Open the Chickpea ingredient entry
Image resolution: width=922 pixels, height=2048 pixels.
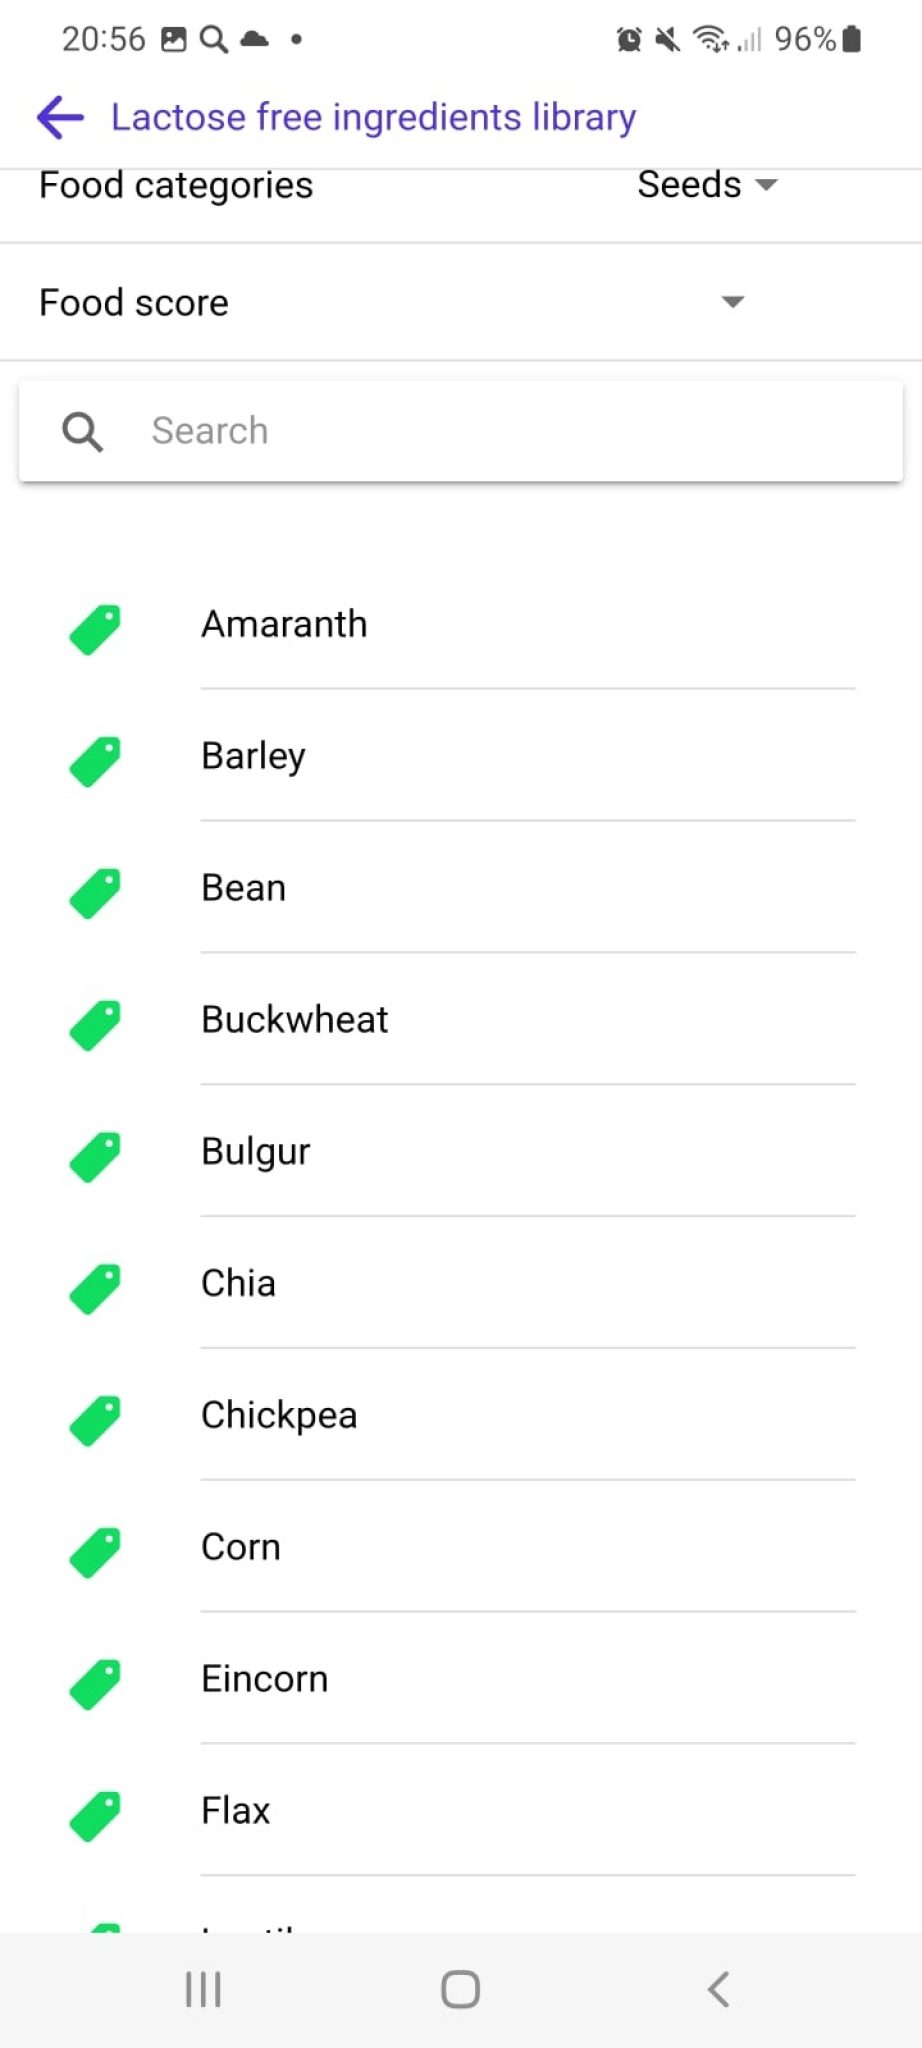279,1415
